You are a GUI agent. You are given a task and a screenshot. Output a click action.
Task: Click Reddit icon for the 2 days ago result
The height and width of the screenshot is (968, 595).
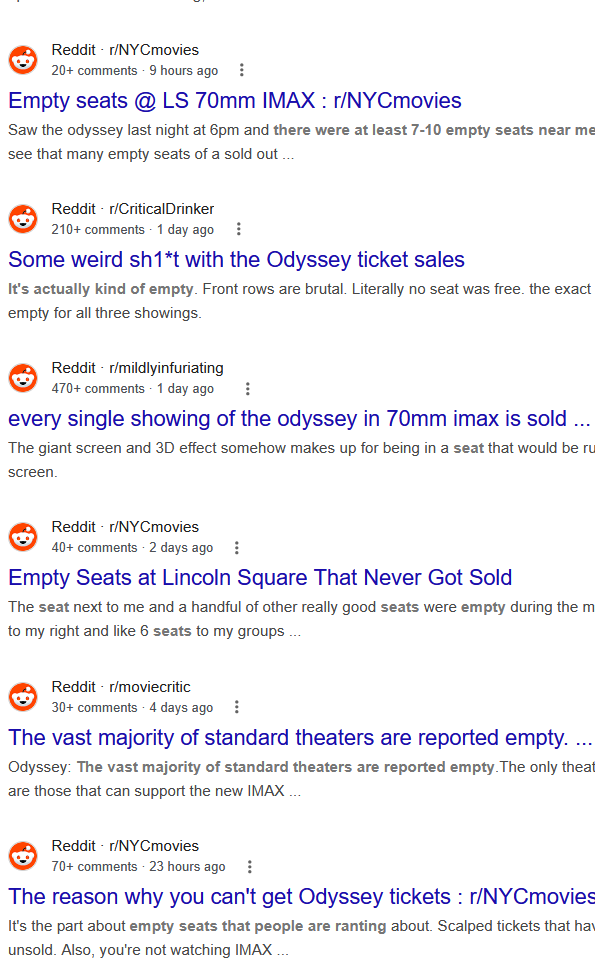[x=23, y=536]
